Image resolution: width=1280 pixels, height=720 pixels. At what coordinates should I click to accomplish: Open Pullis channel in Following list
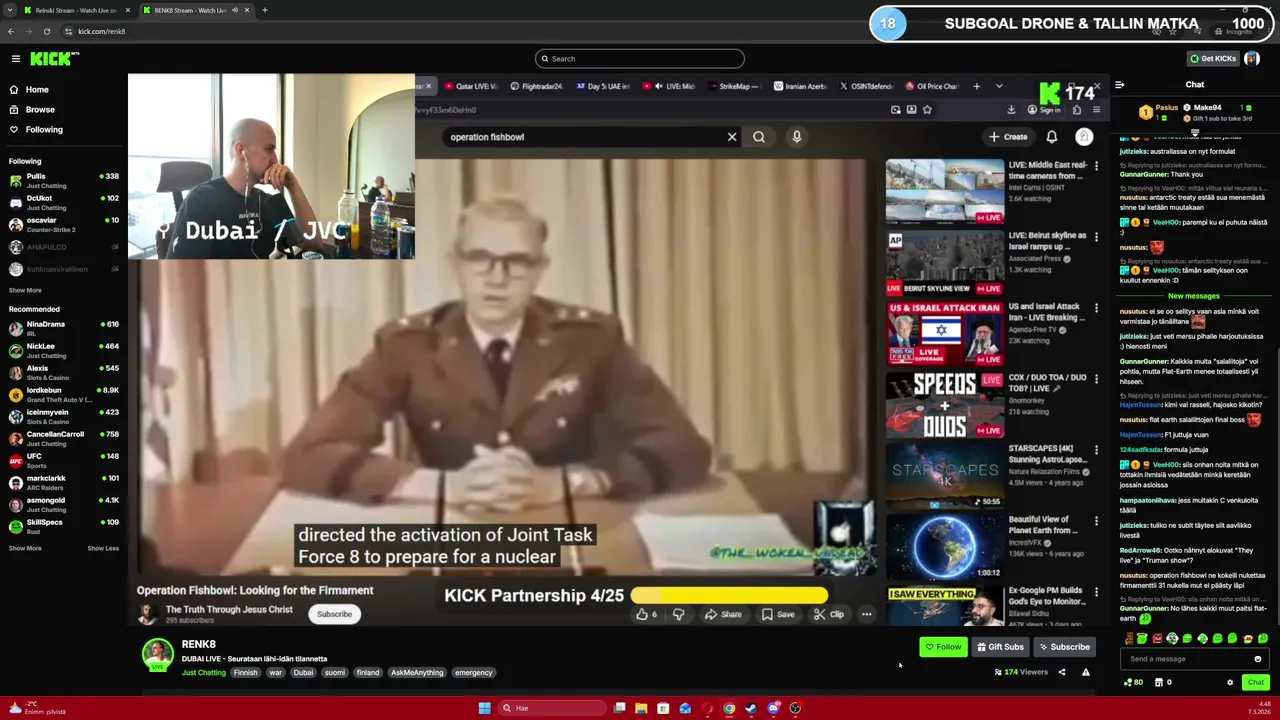(64, 180)
